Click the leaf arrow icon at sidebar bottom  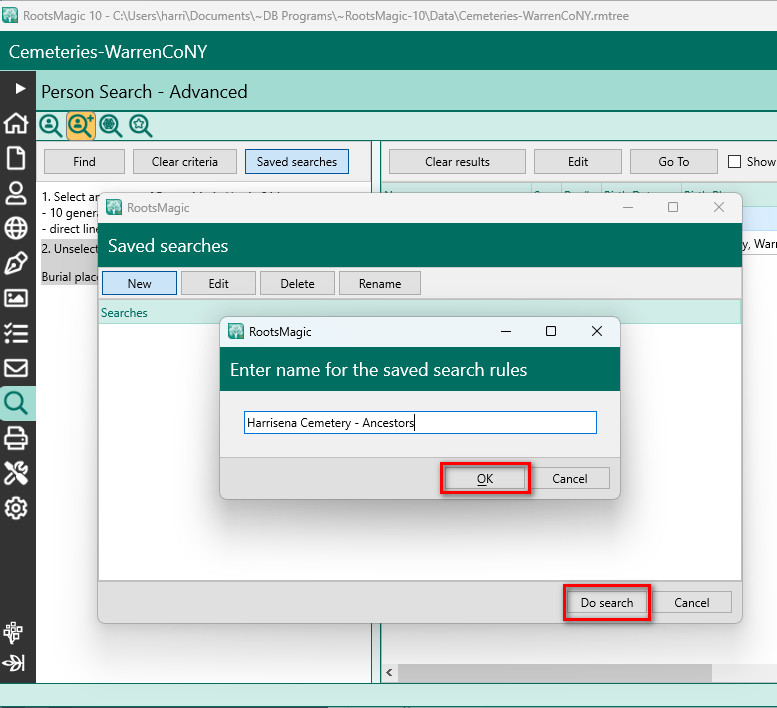tap(13, 662)
